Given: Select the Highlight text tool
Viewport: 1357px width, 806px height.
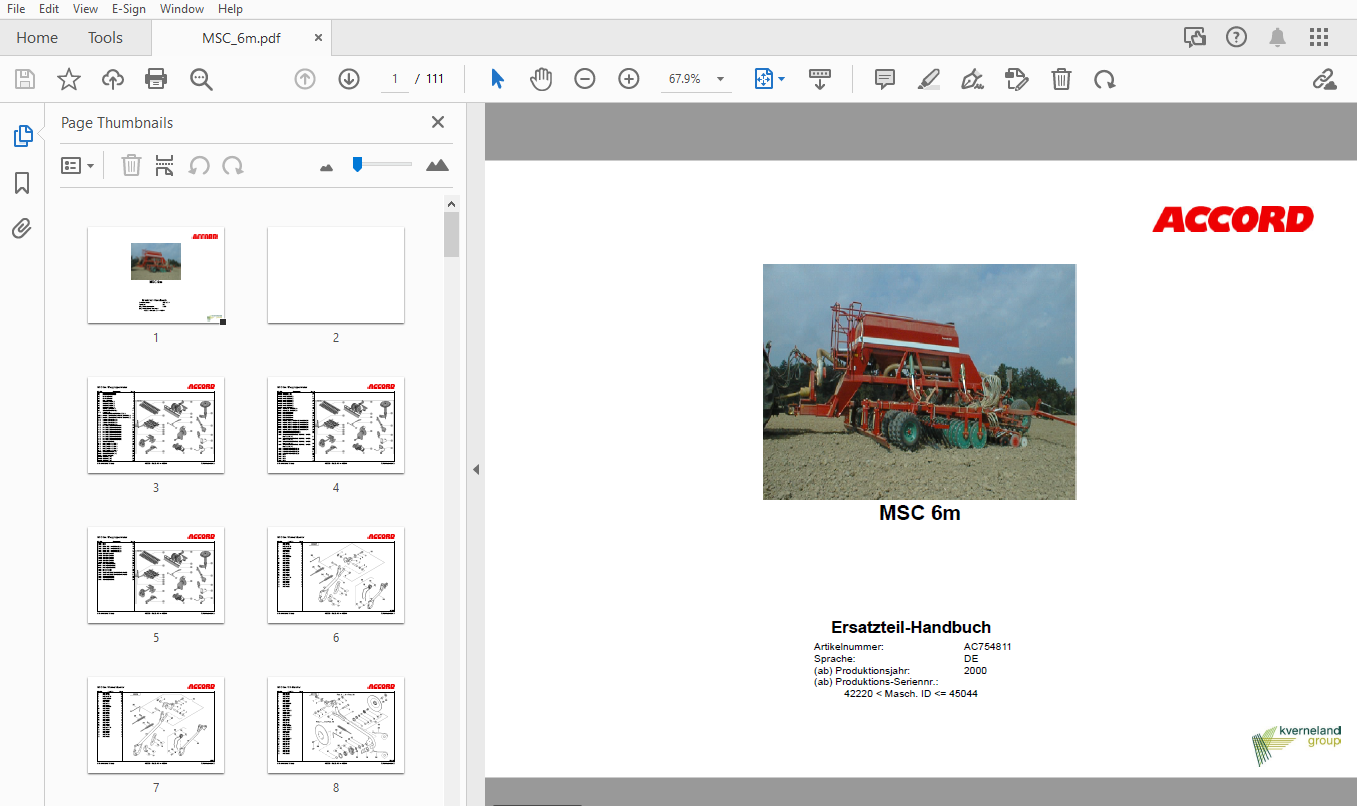Looking at the screenshot, I should click(929, 79).
